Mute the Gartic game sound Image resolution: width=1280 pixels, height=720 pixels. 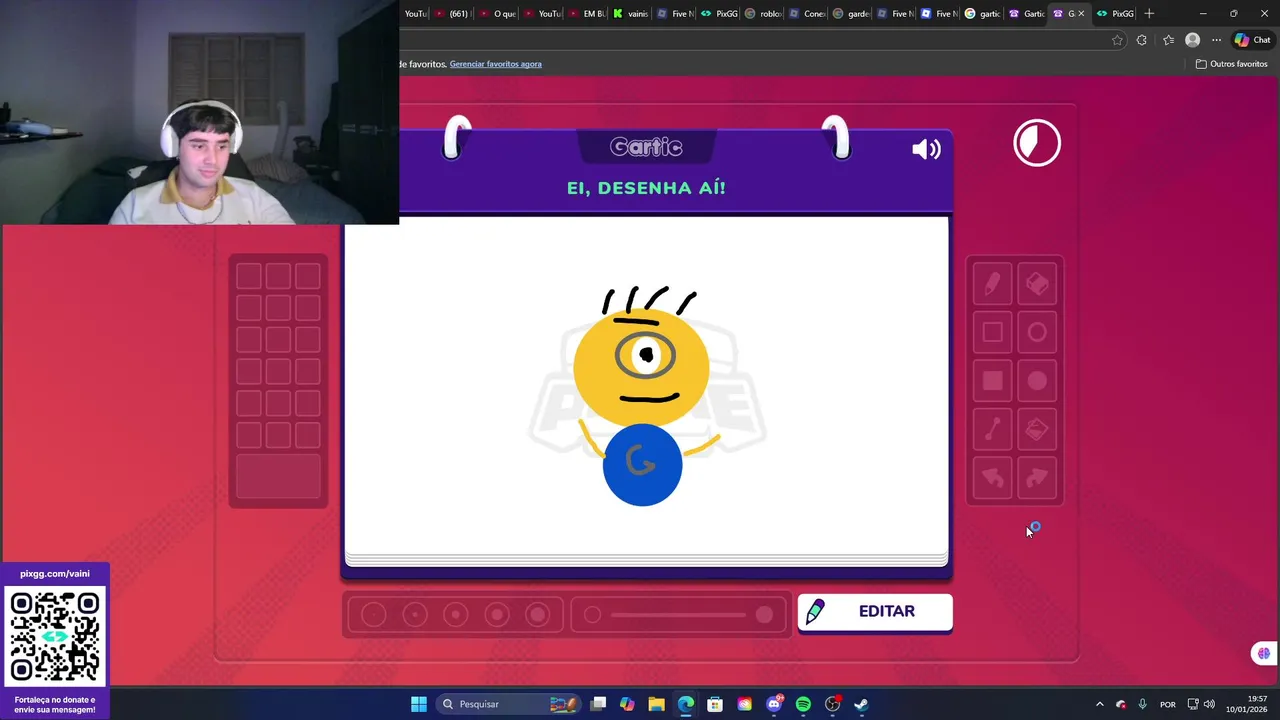[x=926, y=150]
